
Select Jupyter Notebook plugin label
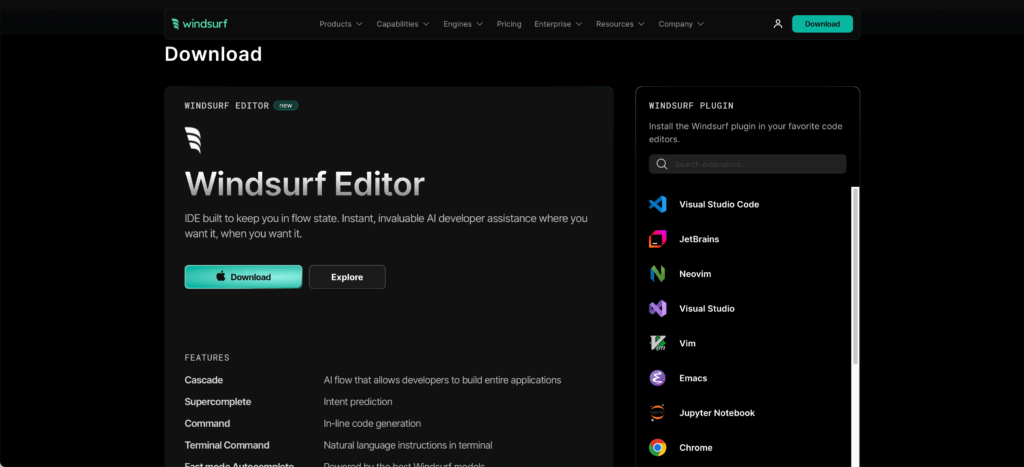(717, 413)
